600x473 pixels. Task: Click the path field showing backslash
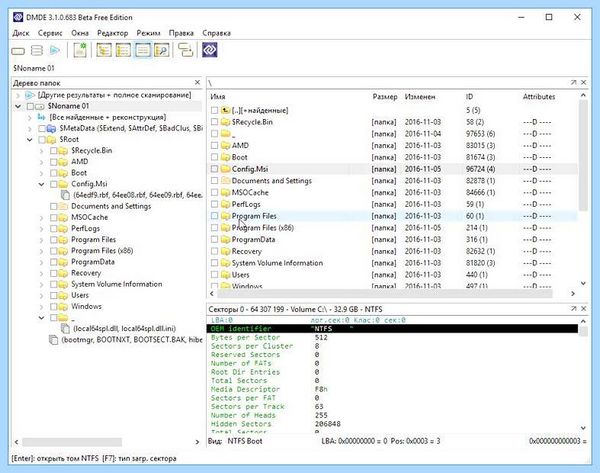point(387,83)
